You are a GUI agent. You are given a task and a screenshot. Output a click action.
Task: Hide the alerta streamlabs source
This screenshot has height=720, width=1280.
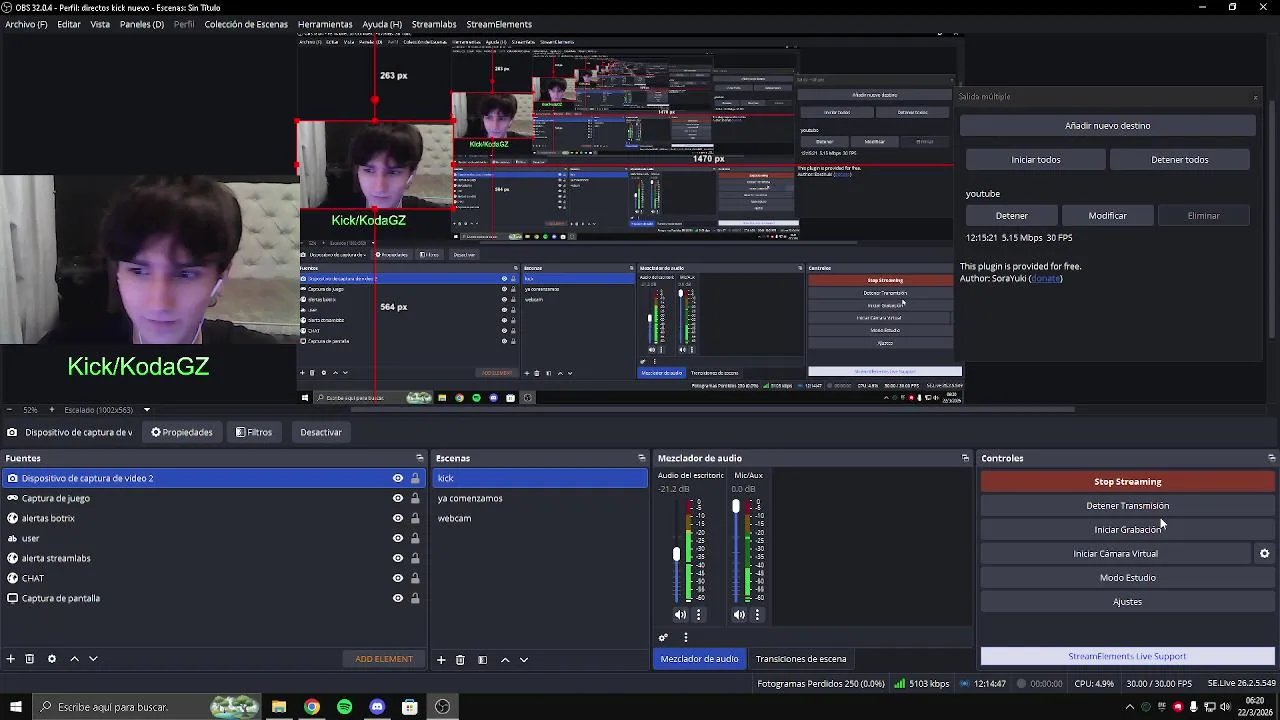click(398, 558)
